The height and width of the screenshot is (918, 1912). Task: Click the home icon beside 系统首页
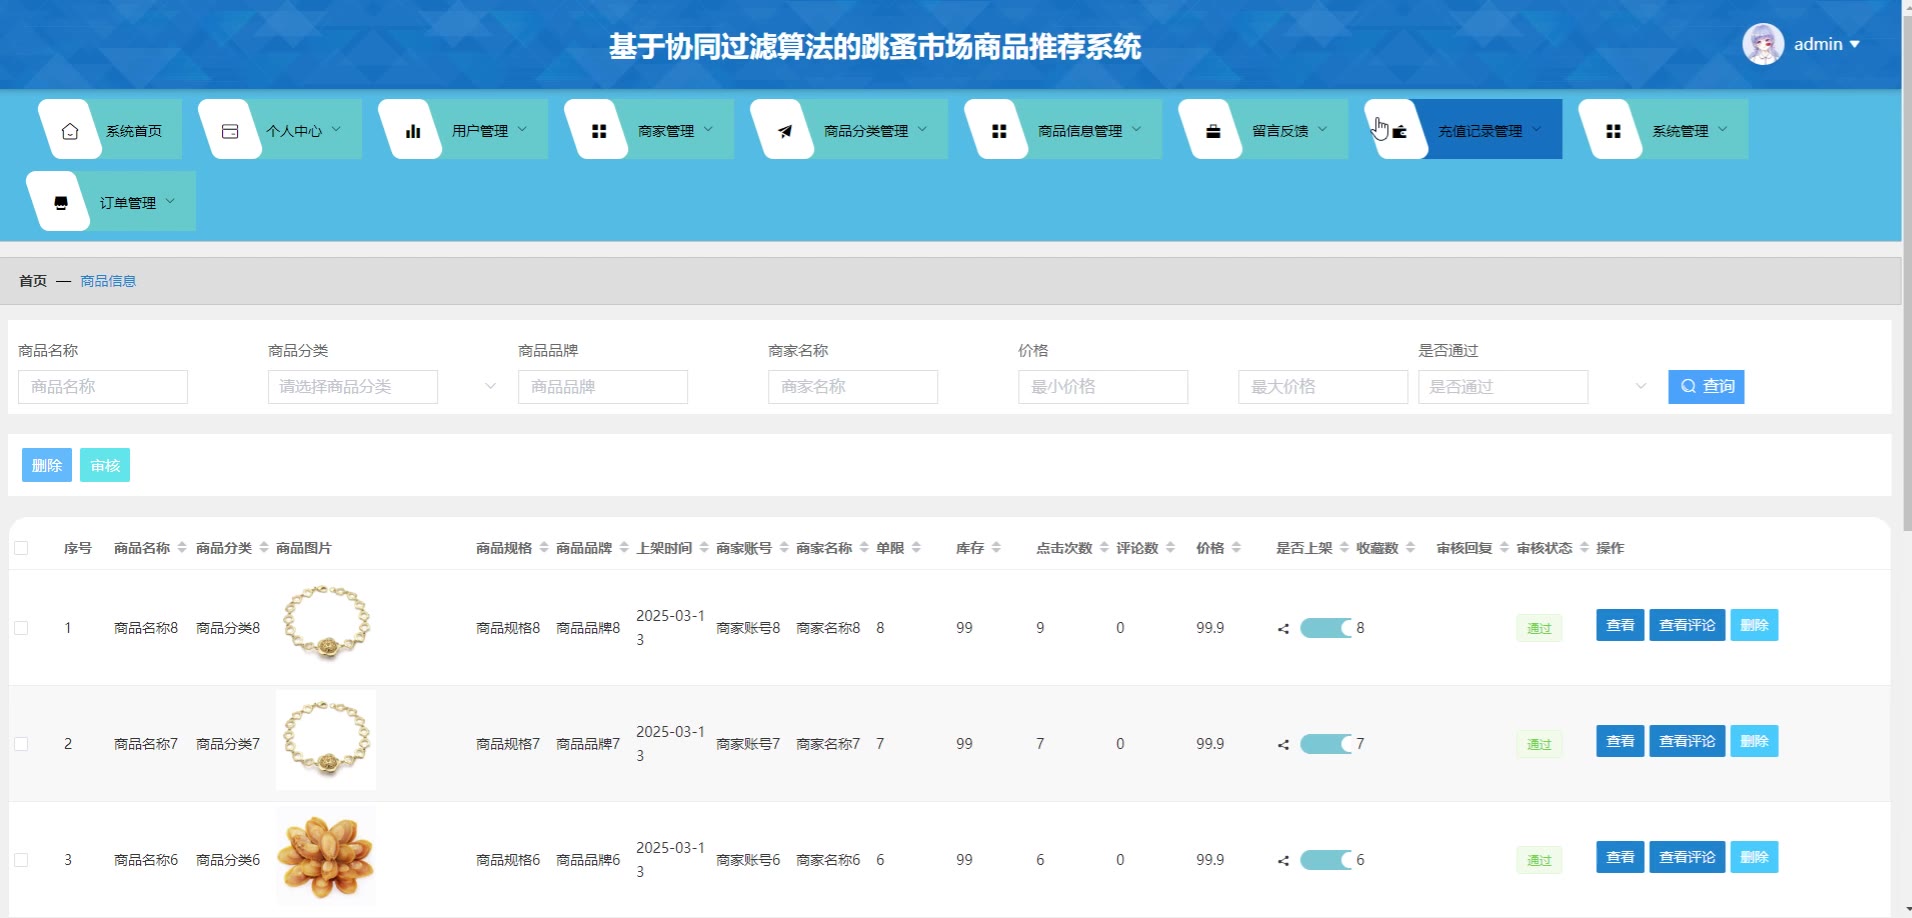[70, 131]
